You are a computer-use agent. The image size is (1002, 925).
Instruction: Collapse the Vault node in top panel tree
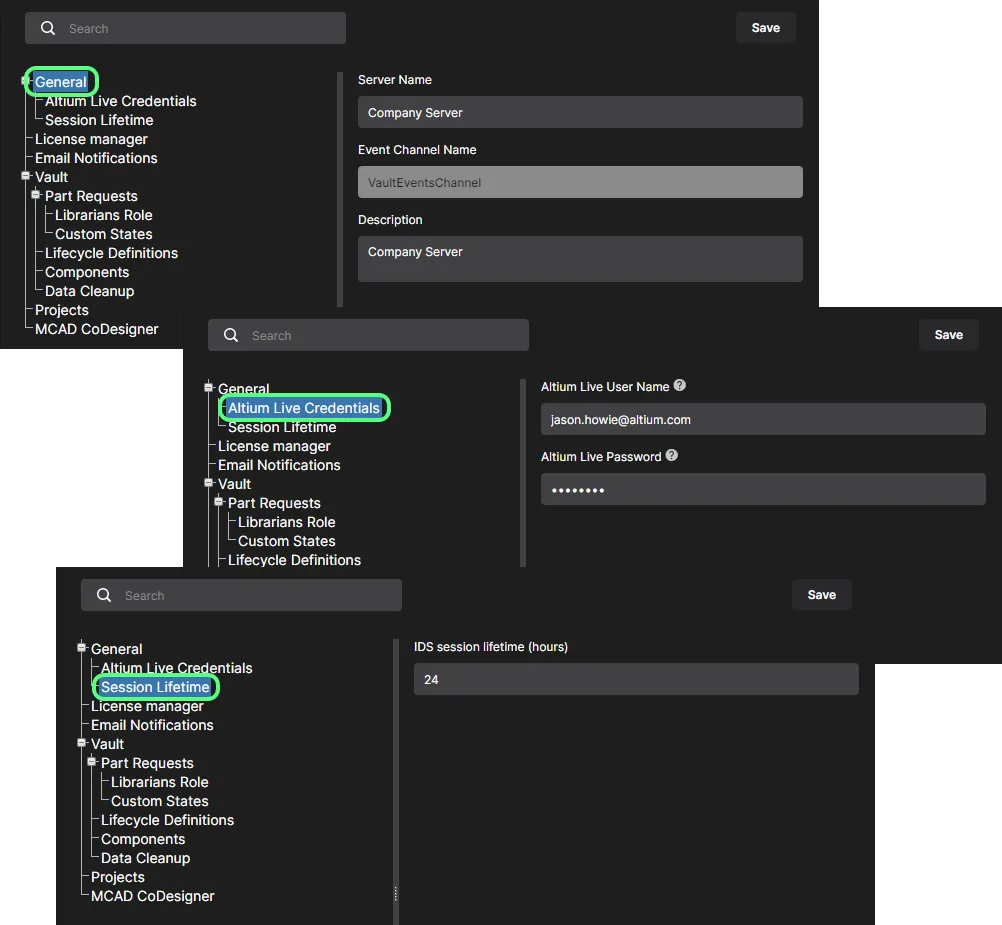pos(26,176)
